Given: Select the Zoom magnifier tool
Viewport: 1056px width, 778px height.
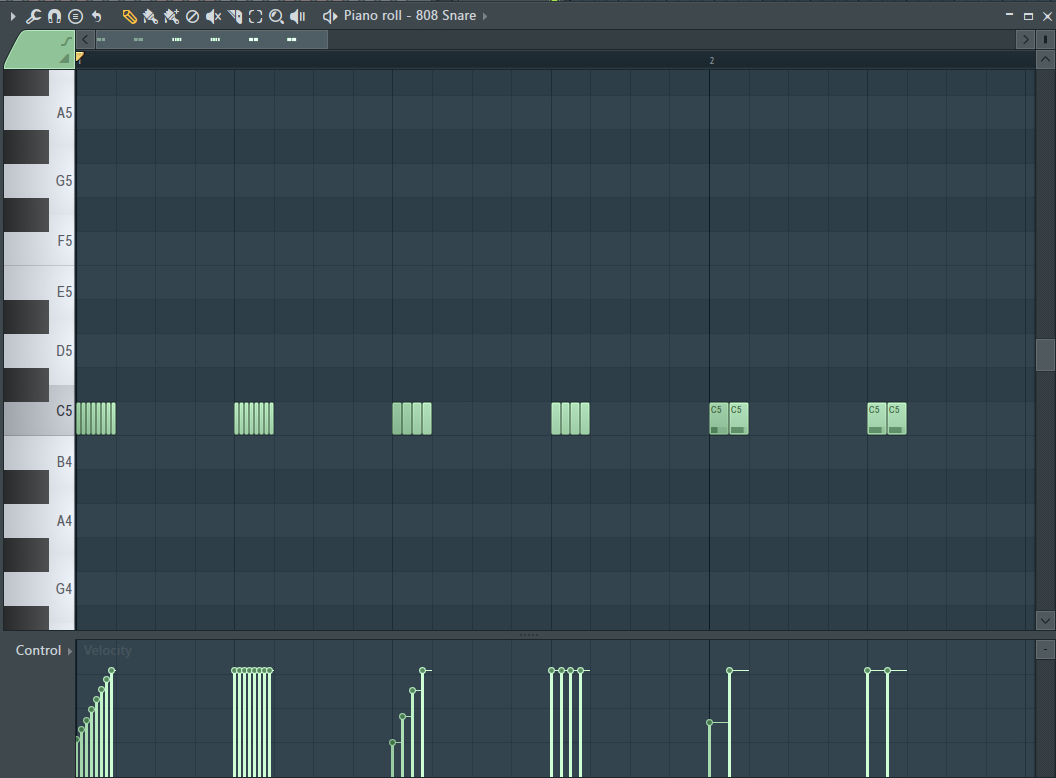Looking at the screenshot, I should click(x=276, y=16).
